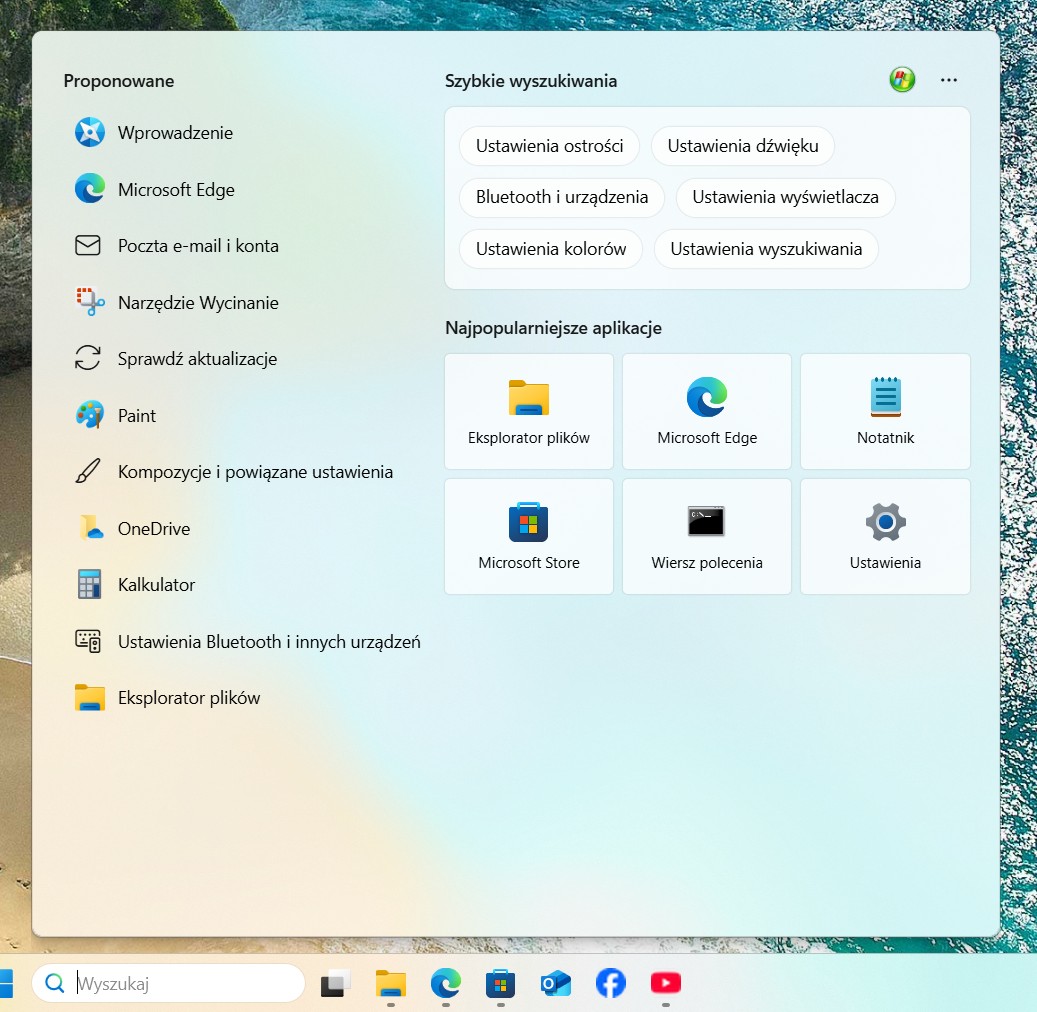Open Facebook icon on the taskbar
Image resolution: width=1037 pixels, height=1012 pixels.
(x=610, y=983)
